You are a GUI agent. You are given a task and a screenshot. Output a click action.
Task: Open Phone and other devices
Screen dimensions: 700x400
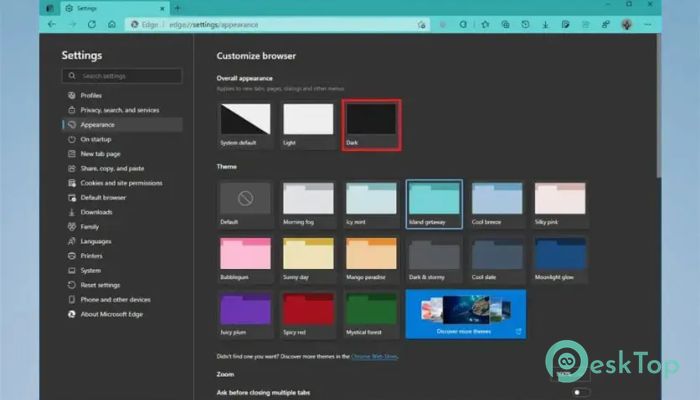tap(122, 300)
